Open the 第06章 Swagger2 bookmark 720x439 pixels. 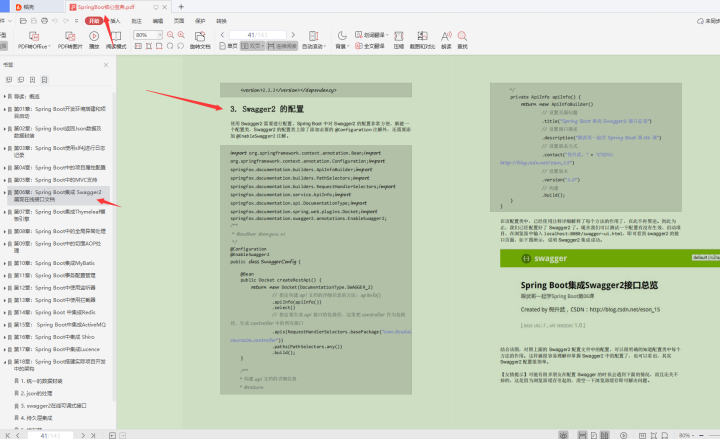coord(57,196)
